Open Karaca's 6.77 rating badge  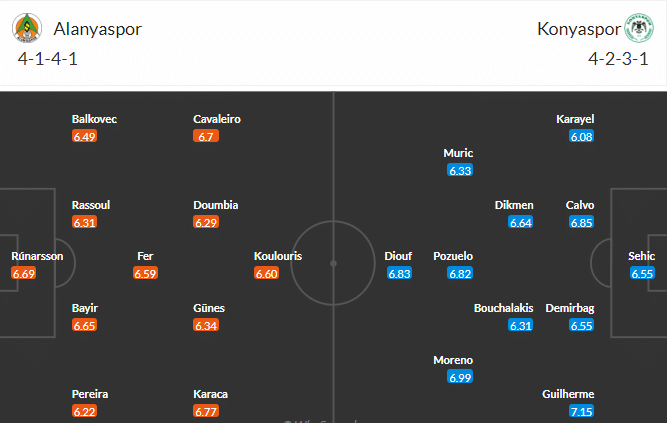pos(206,411)
